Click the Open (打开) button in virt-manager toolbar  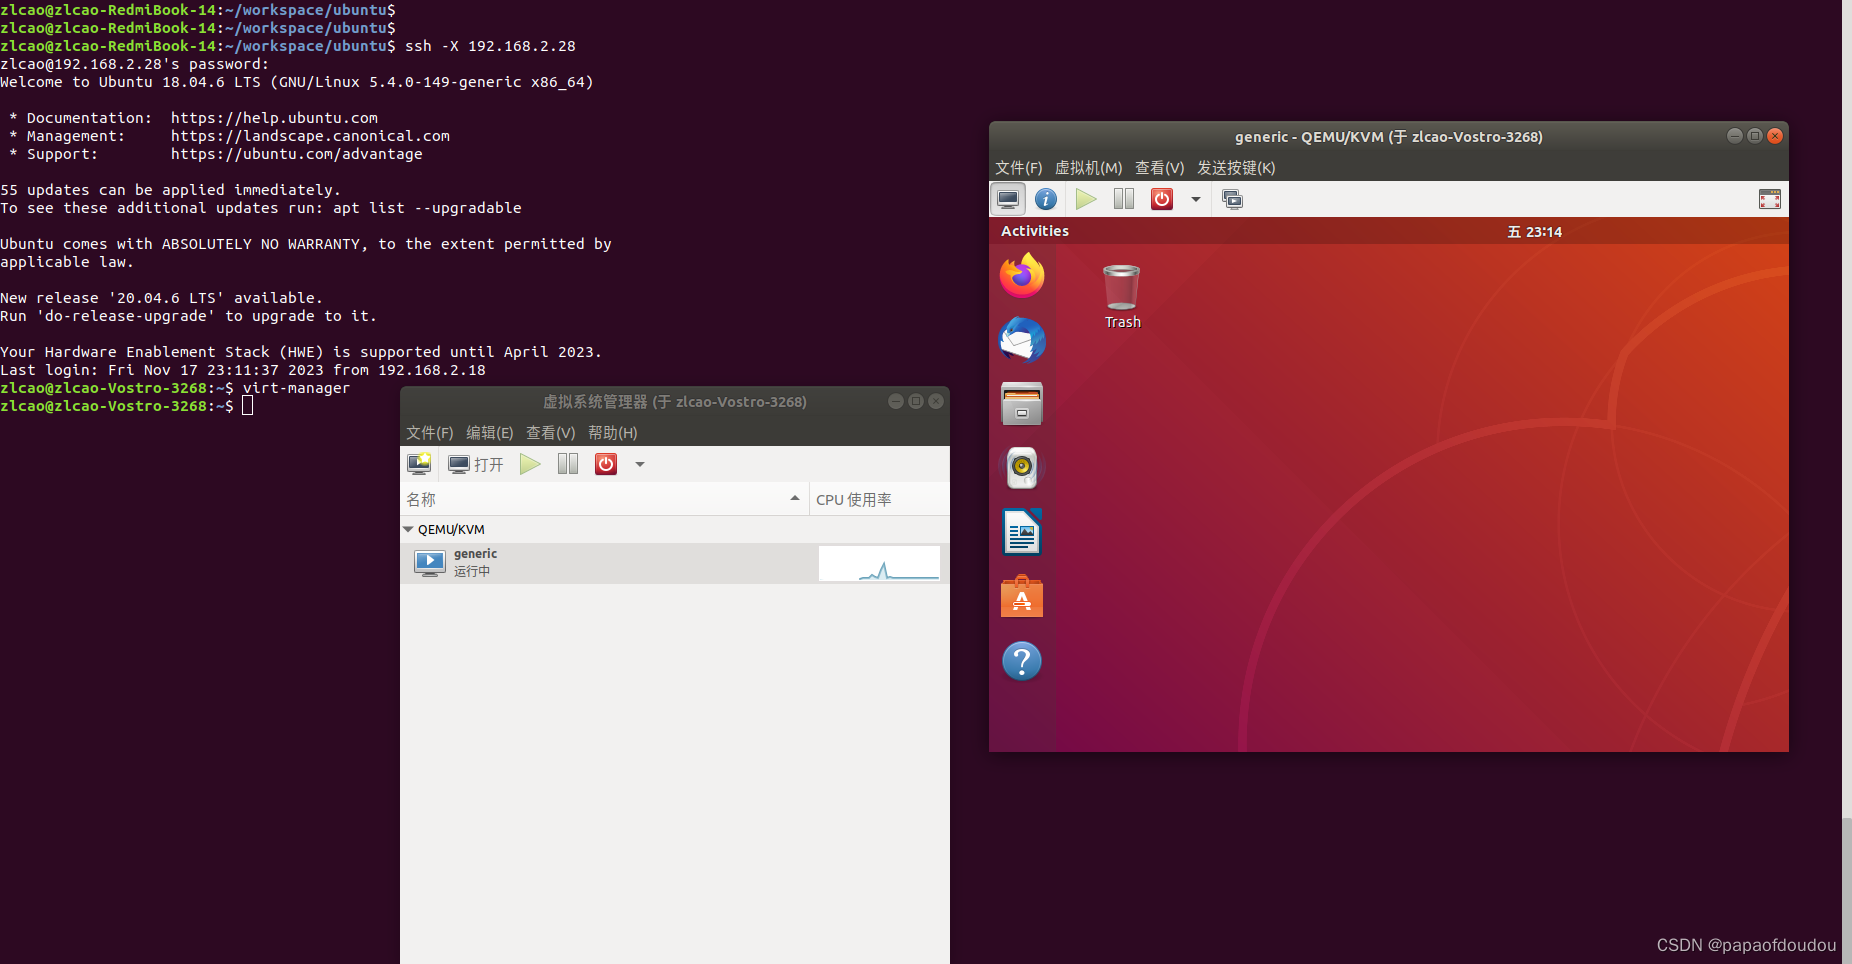click(476, 464)
